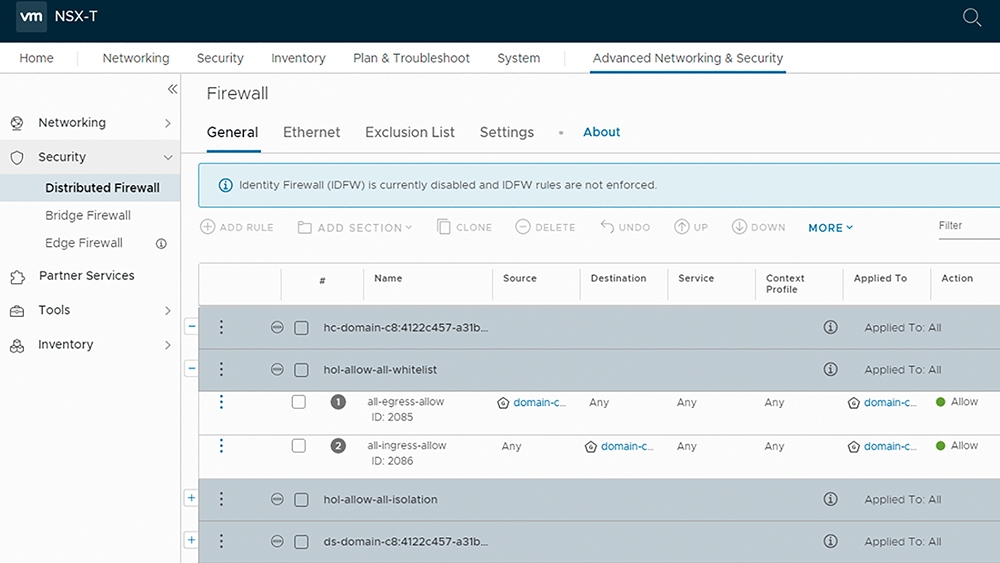Click info icon on hc-domain section row
The height and width of the screenshot is (563, 1000).
point(830,327)
